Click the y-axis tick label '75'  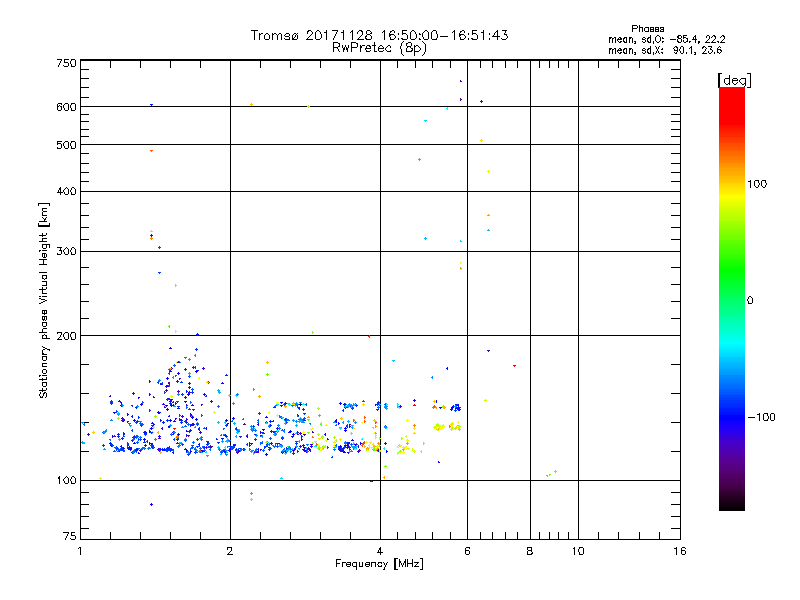70,536
